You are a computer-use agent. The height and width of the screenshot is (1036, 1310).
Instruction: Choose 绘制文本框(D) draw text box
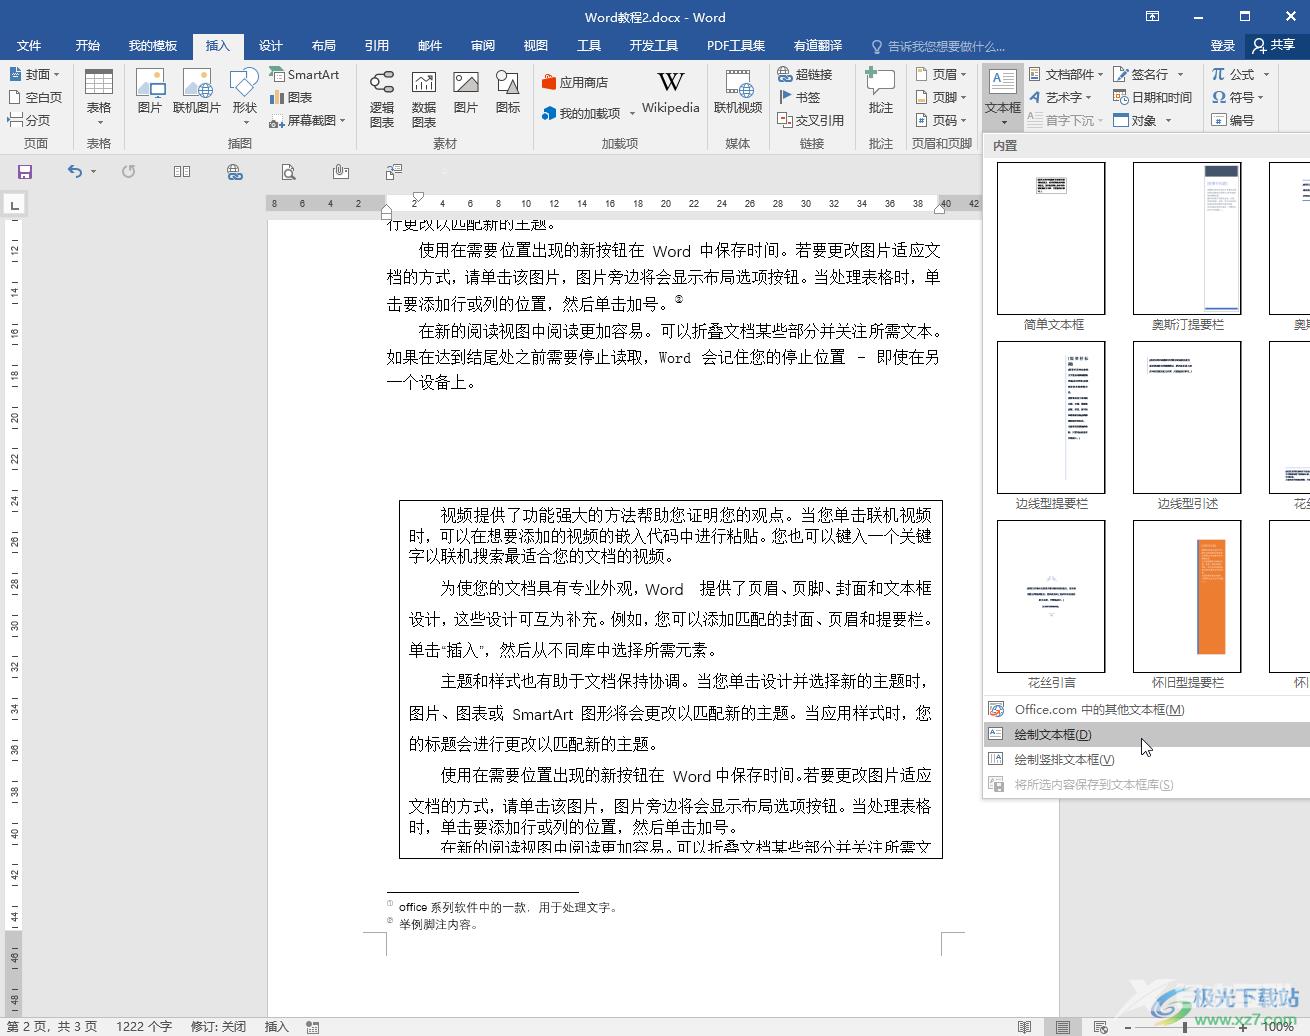click(x=1146, y=734)
